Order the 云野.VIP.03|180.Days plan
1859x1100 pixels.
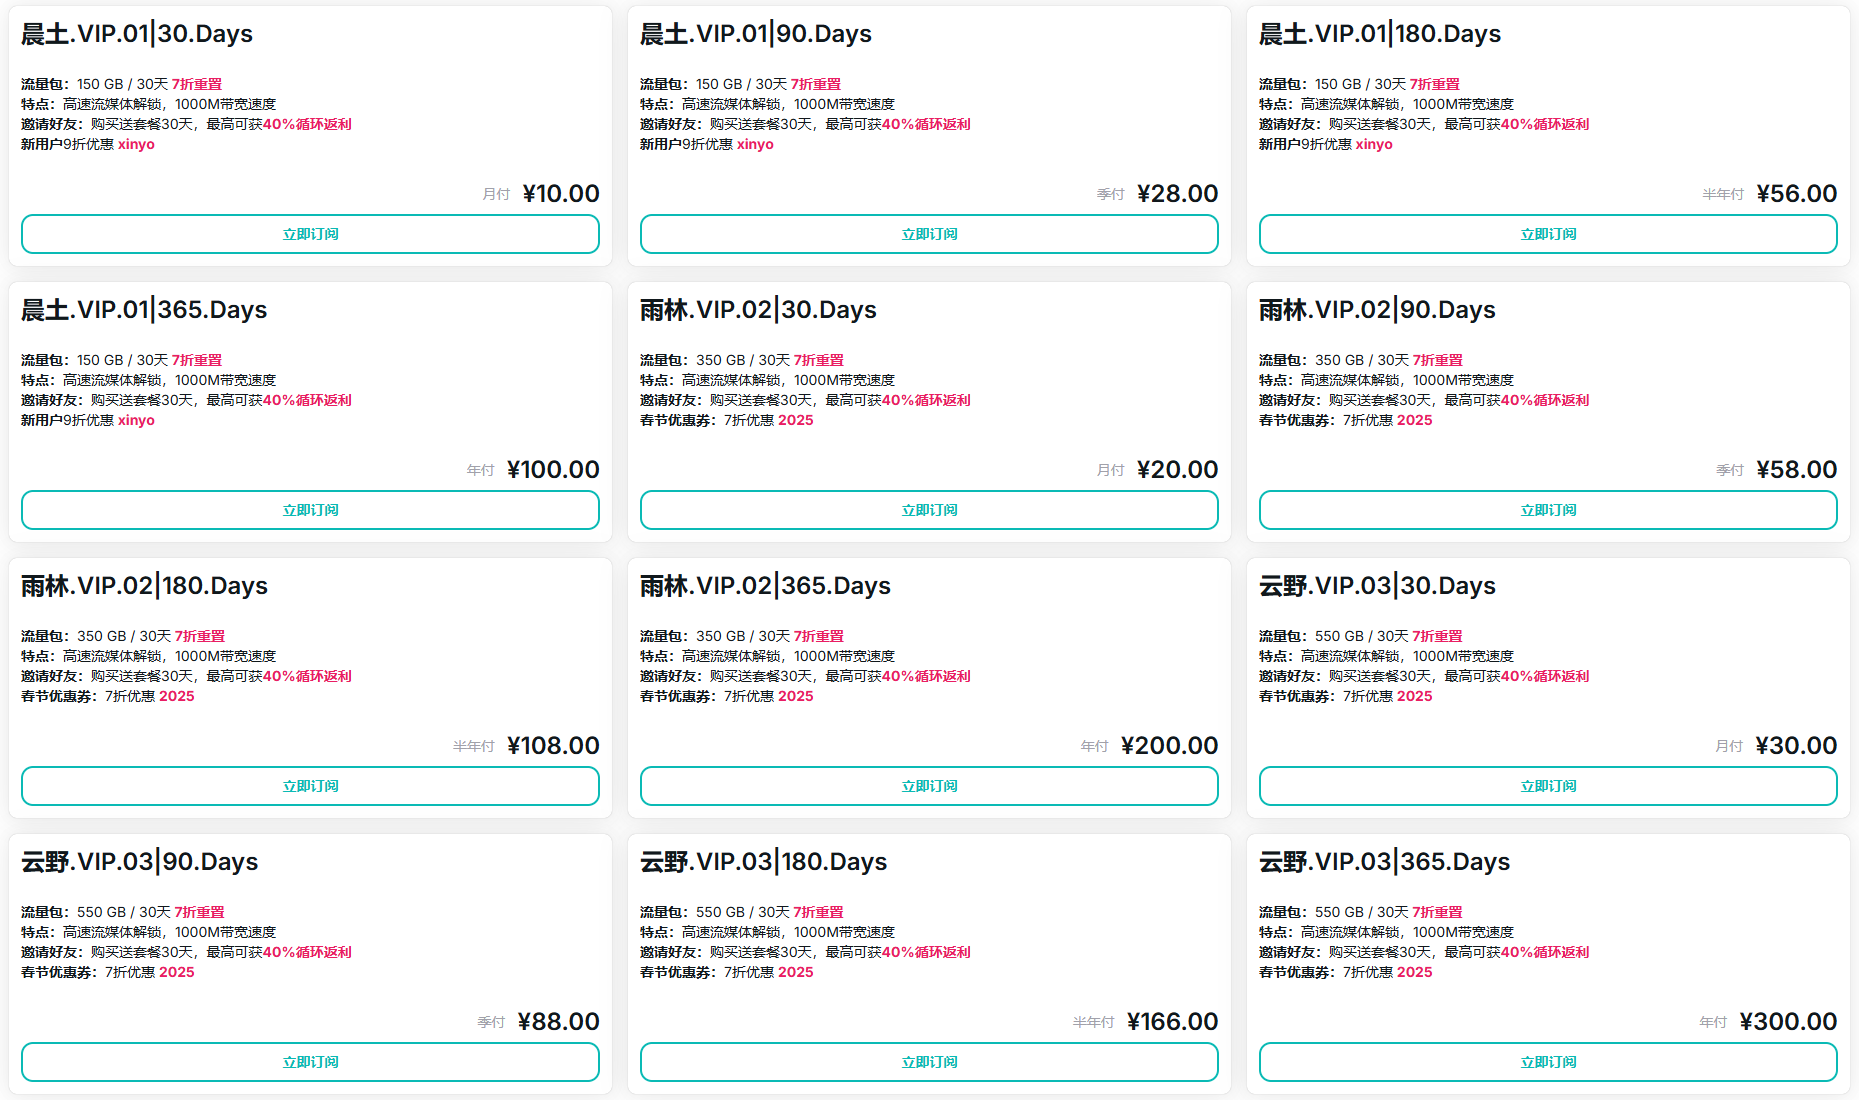tap(929, 1062)
